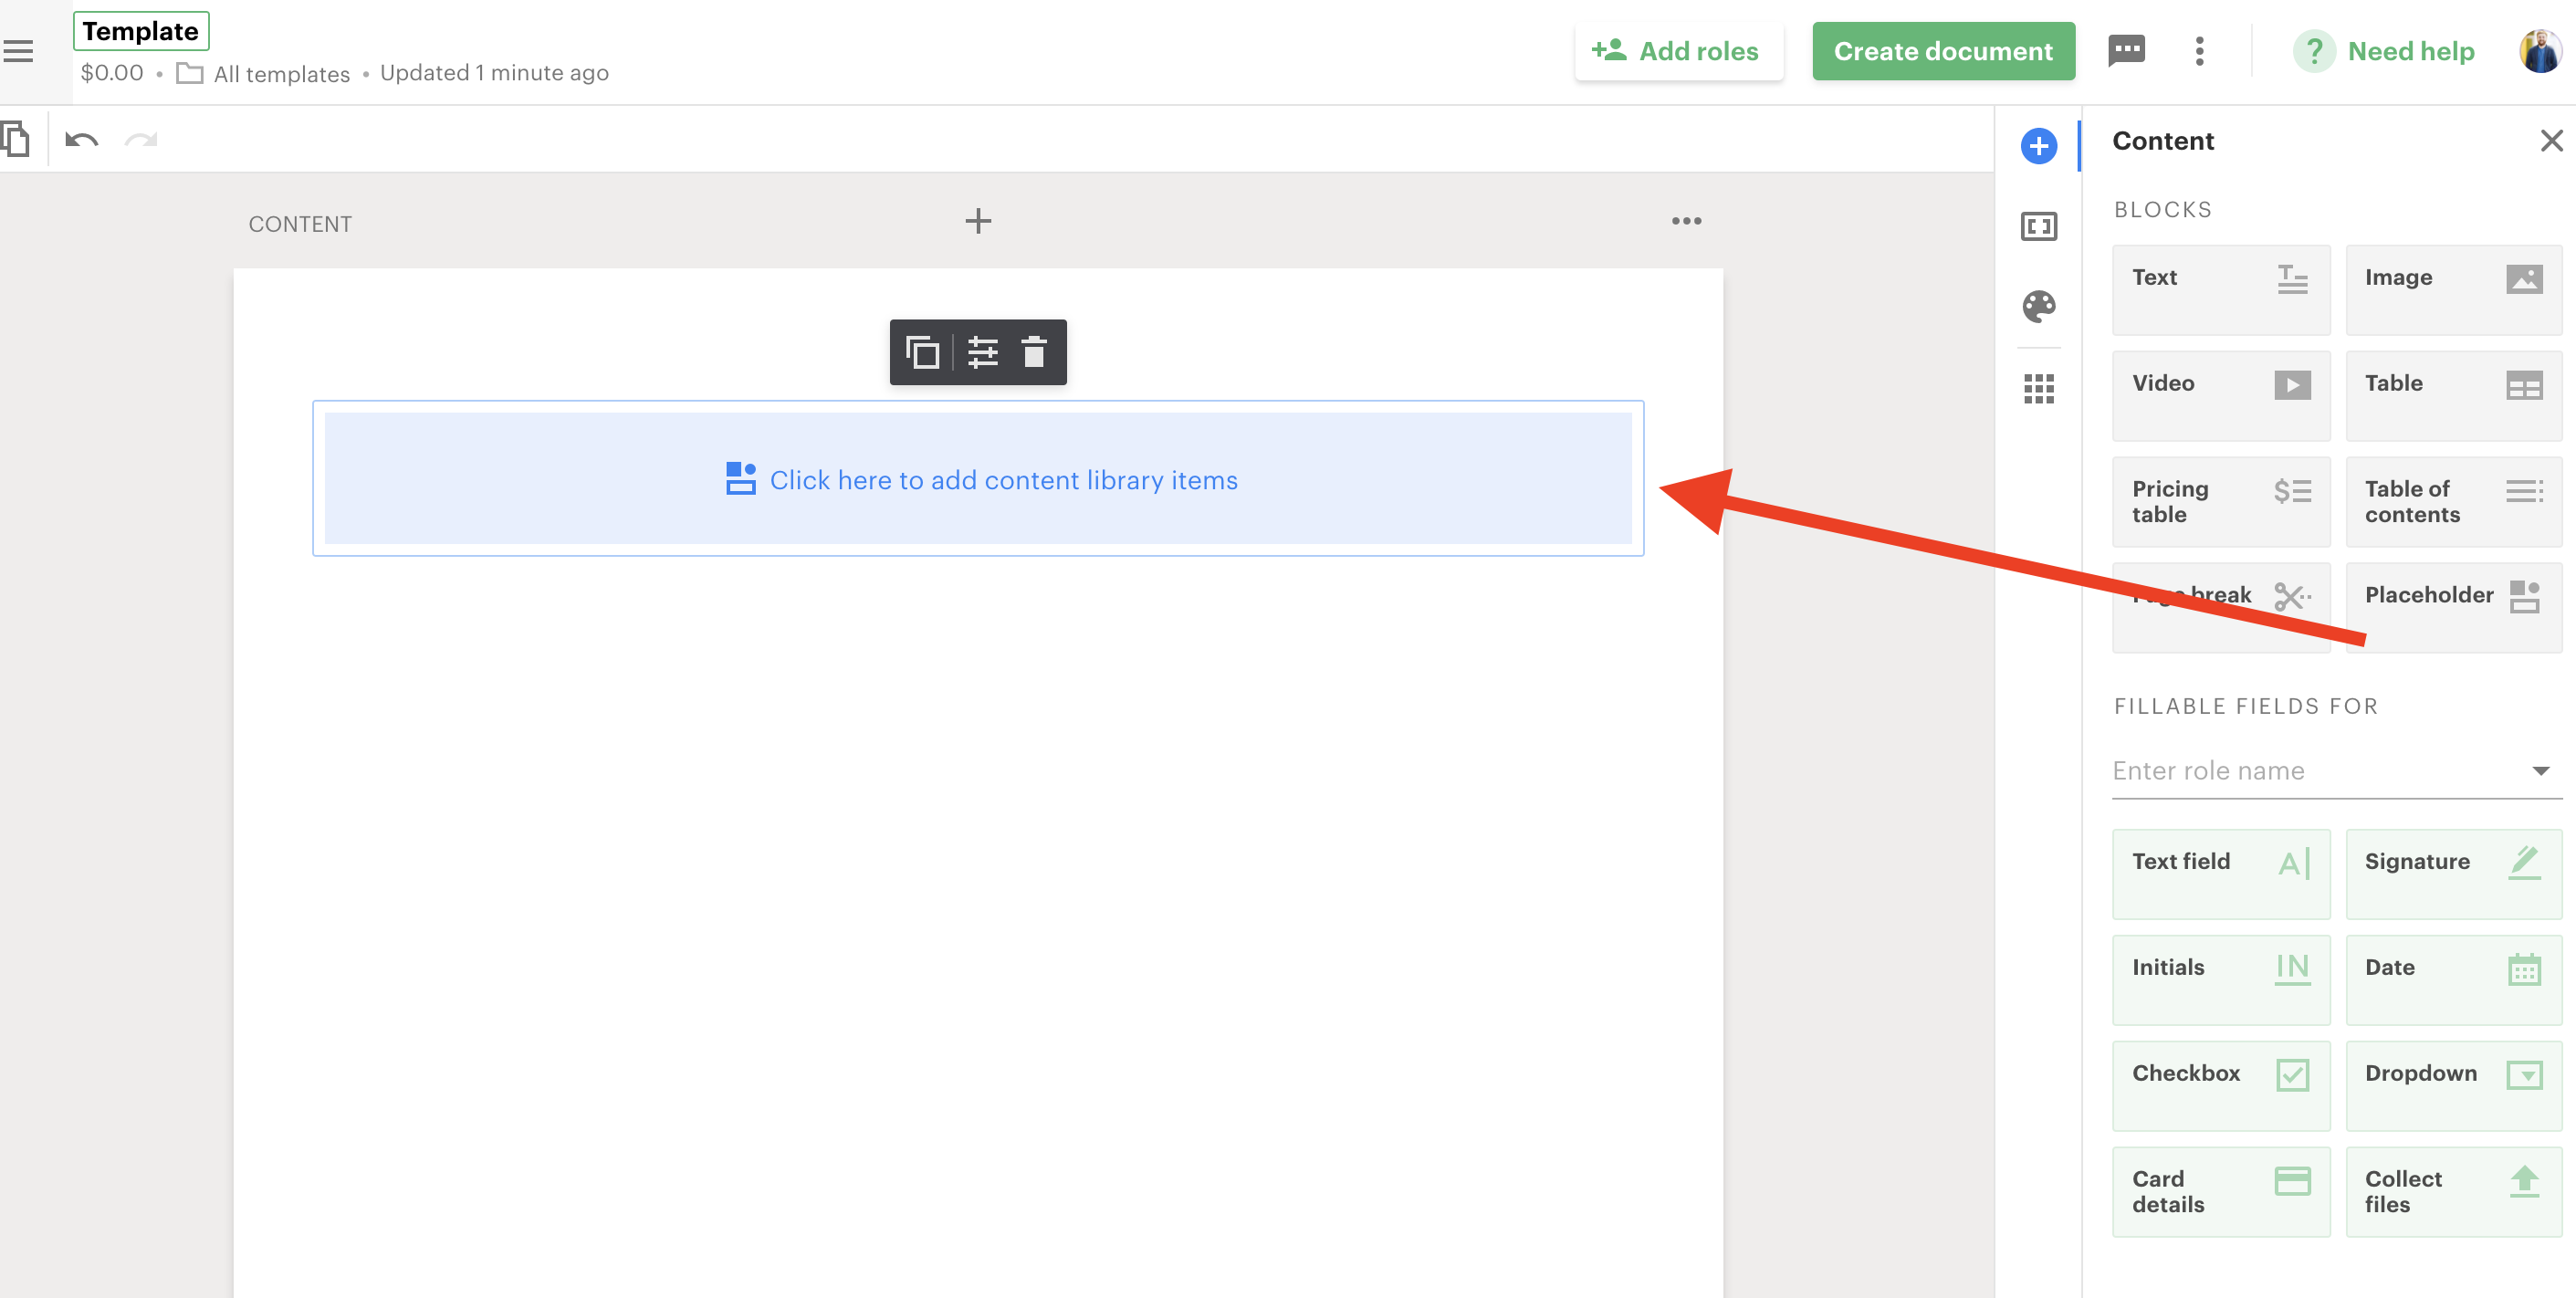Expand the Enter role name dropdown

pos(2540,770)
